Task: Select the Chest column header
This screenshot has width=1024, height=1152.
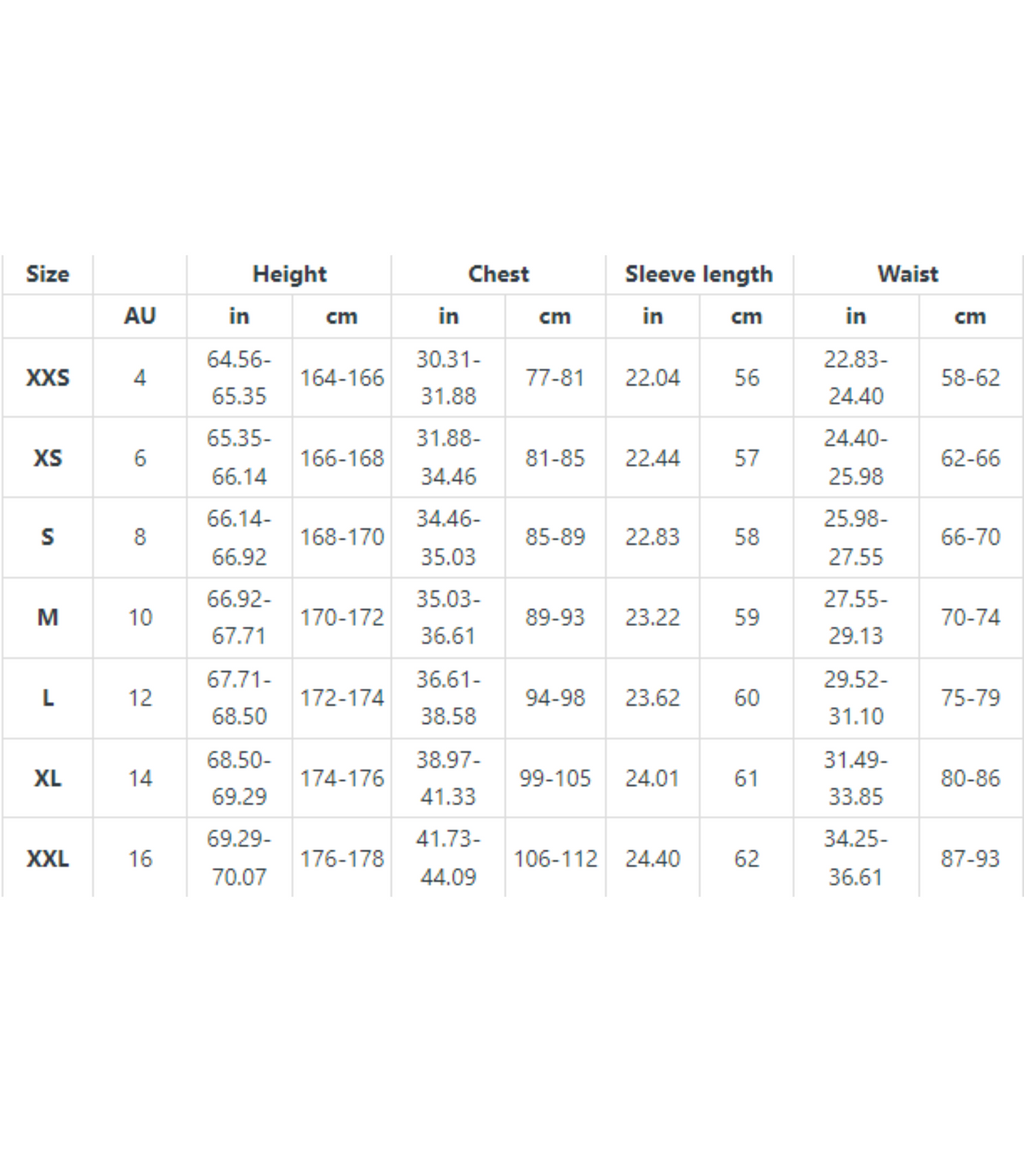Action: point(498,274)
